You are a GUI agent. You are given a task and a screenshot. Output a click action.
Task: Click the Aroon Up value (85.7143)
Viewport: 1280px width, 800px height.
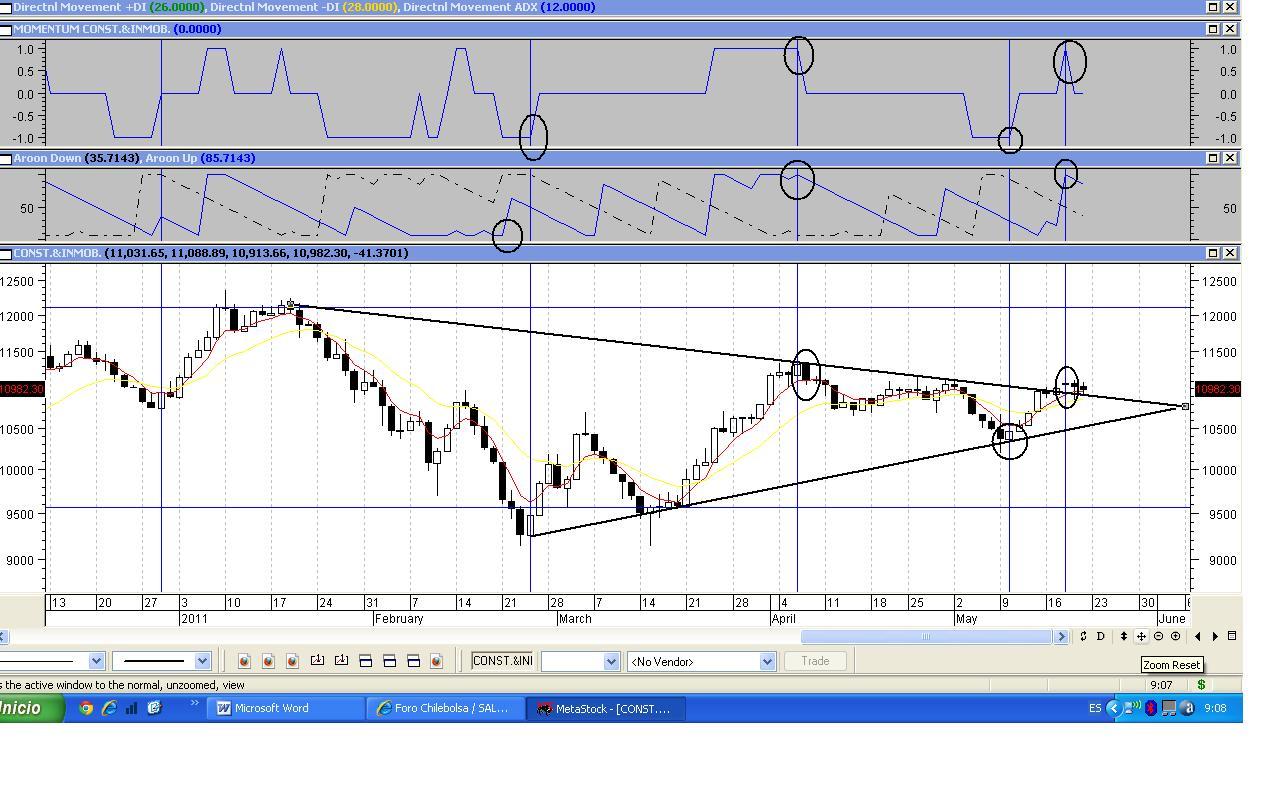[x=228, y=158]
